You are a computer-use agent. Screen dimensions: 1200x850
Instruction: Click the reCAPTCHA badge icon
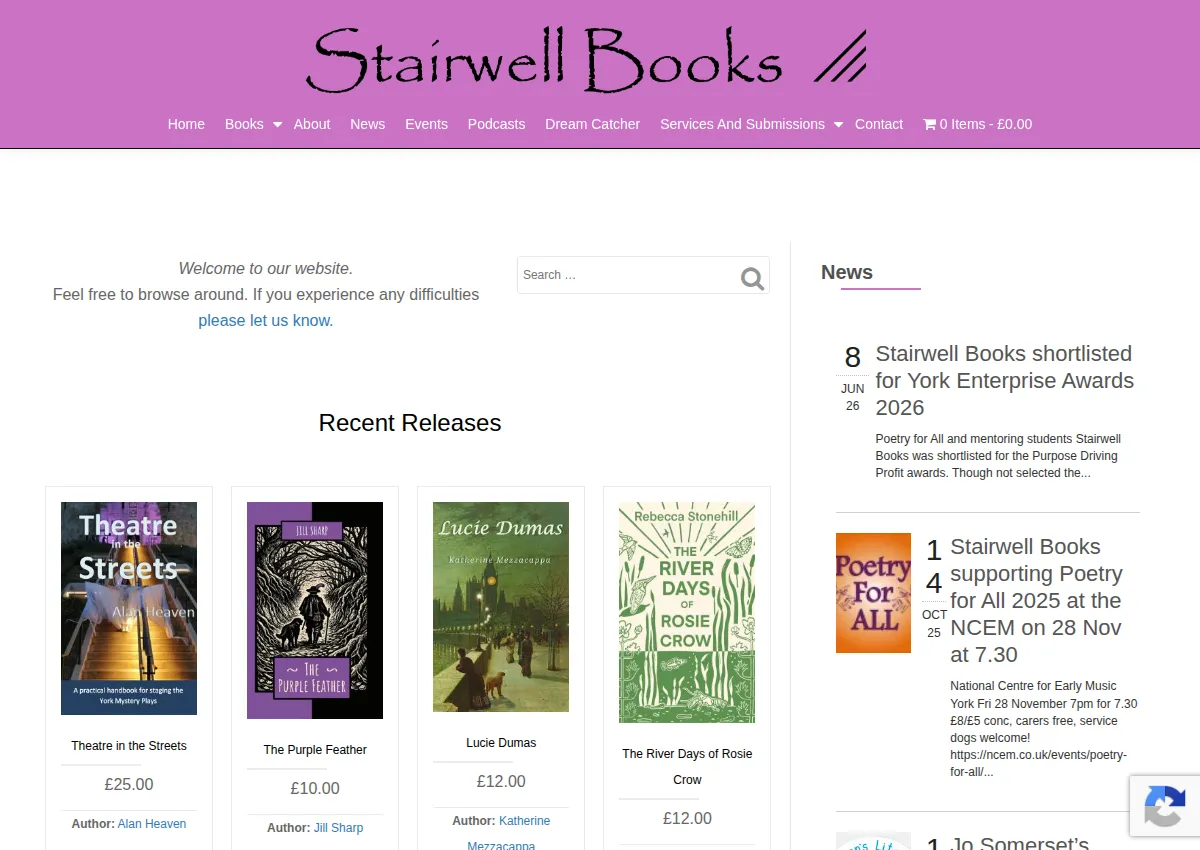[1165, 806]
